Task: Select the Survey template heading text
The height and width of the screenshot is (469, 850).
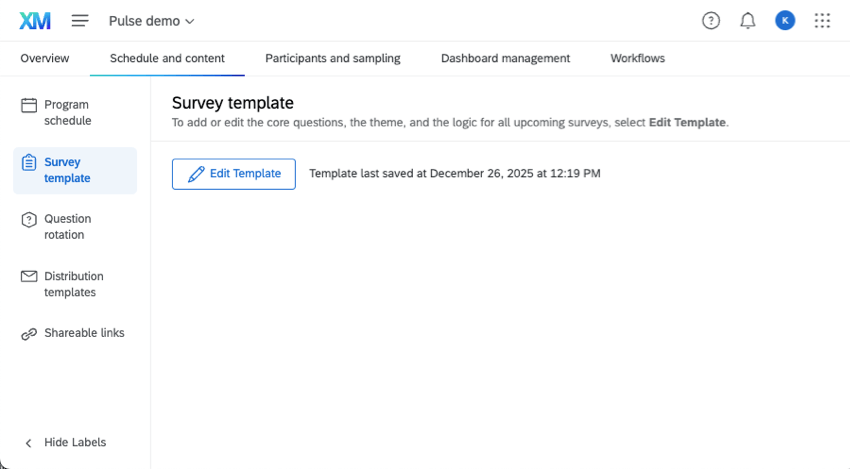Action: point(233,103)
